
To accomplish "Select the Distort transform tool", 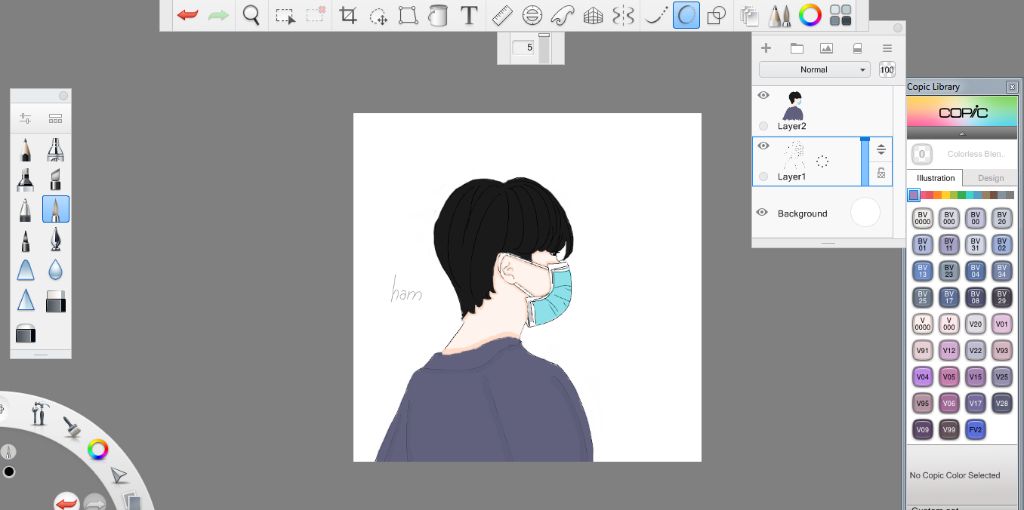I will click(x=408, y=15).
